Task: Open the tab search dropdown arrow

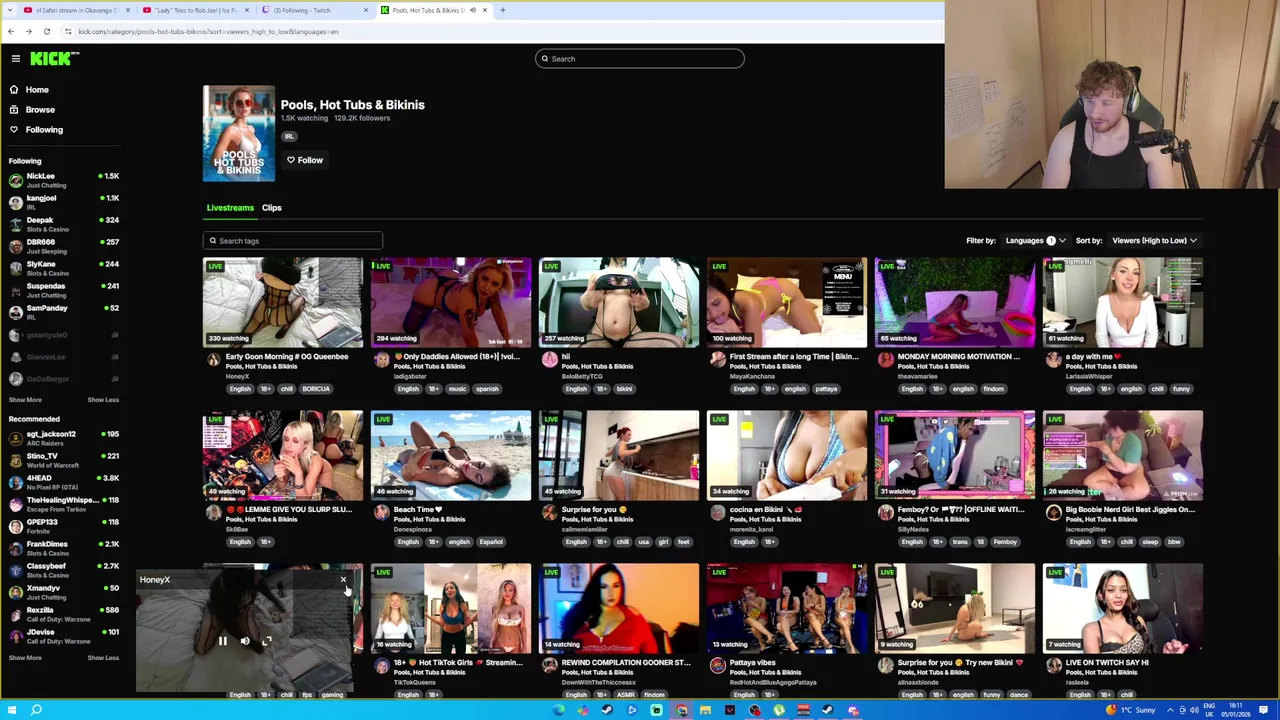Action: tap(9, 10)
